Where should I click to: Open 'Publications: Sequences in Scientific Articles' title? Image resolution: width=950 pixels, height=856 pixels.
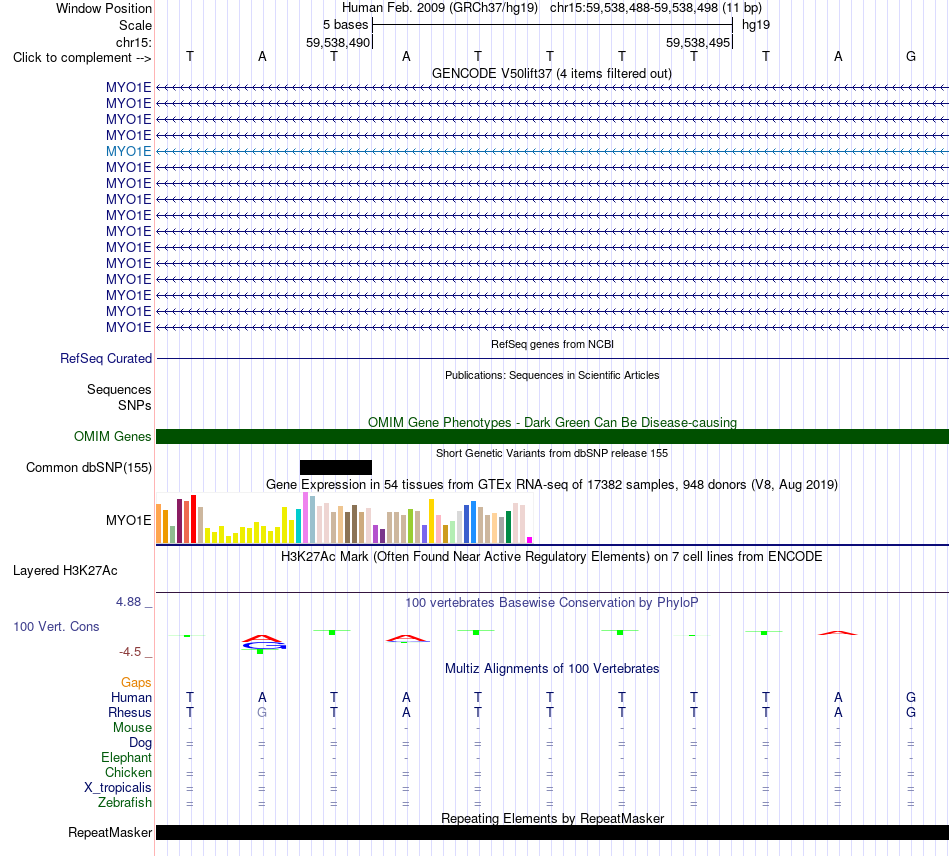552,375
